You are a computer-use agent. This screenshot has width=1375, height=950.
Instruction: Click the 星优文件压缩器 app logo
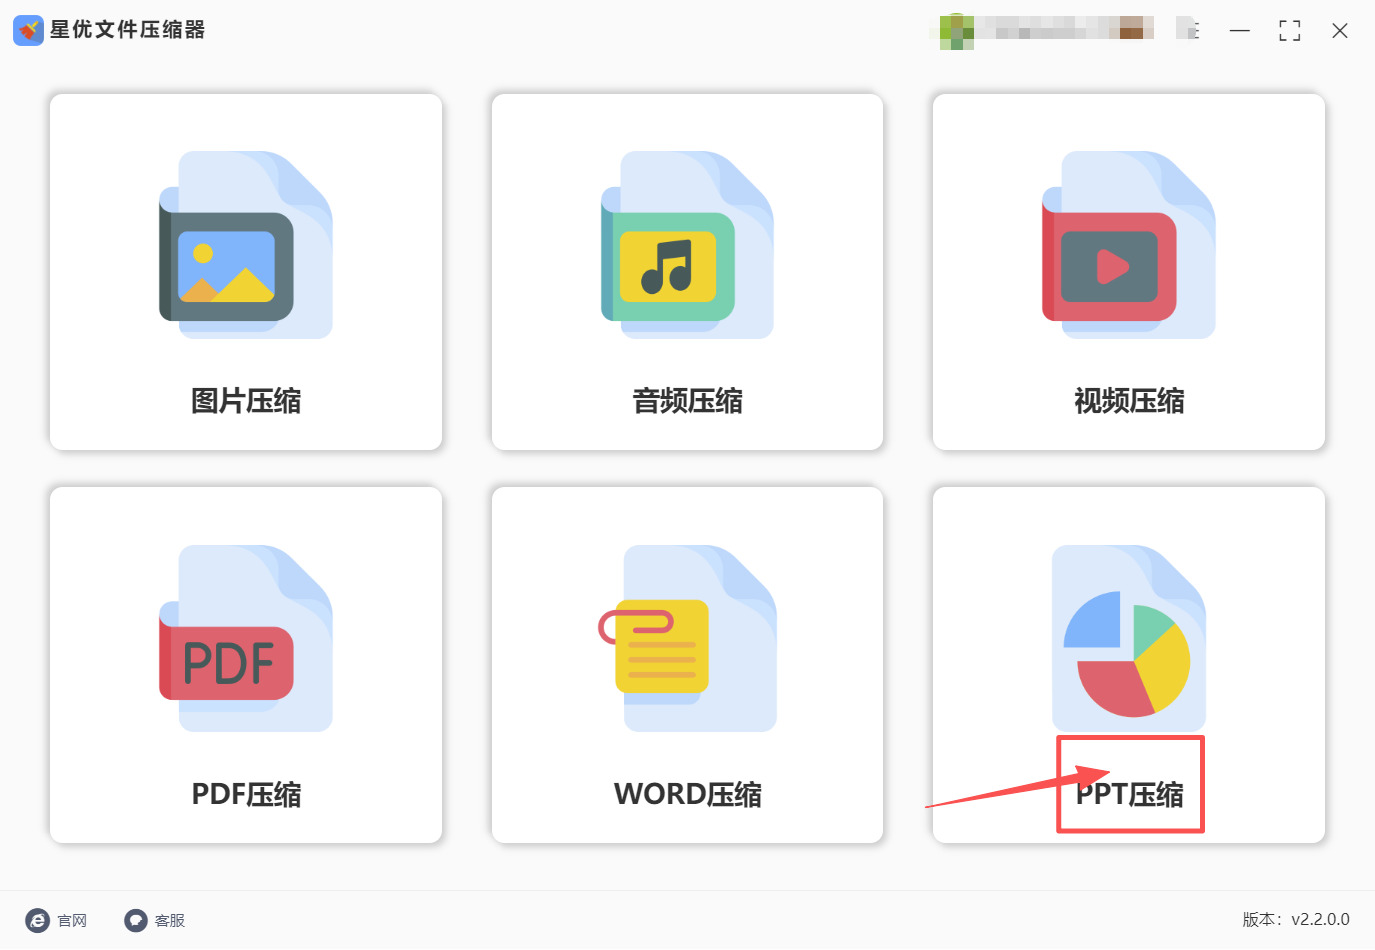coord(28,30)
